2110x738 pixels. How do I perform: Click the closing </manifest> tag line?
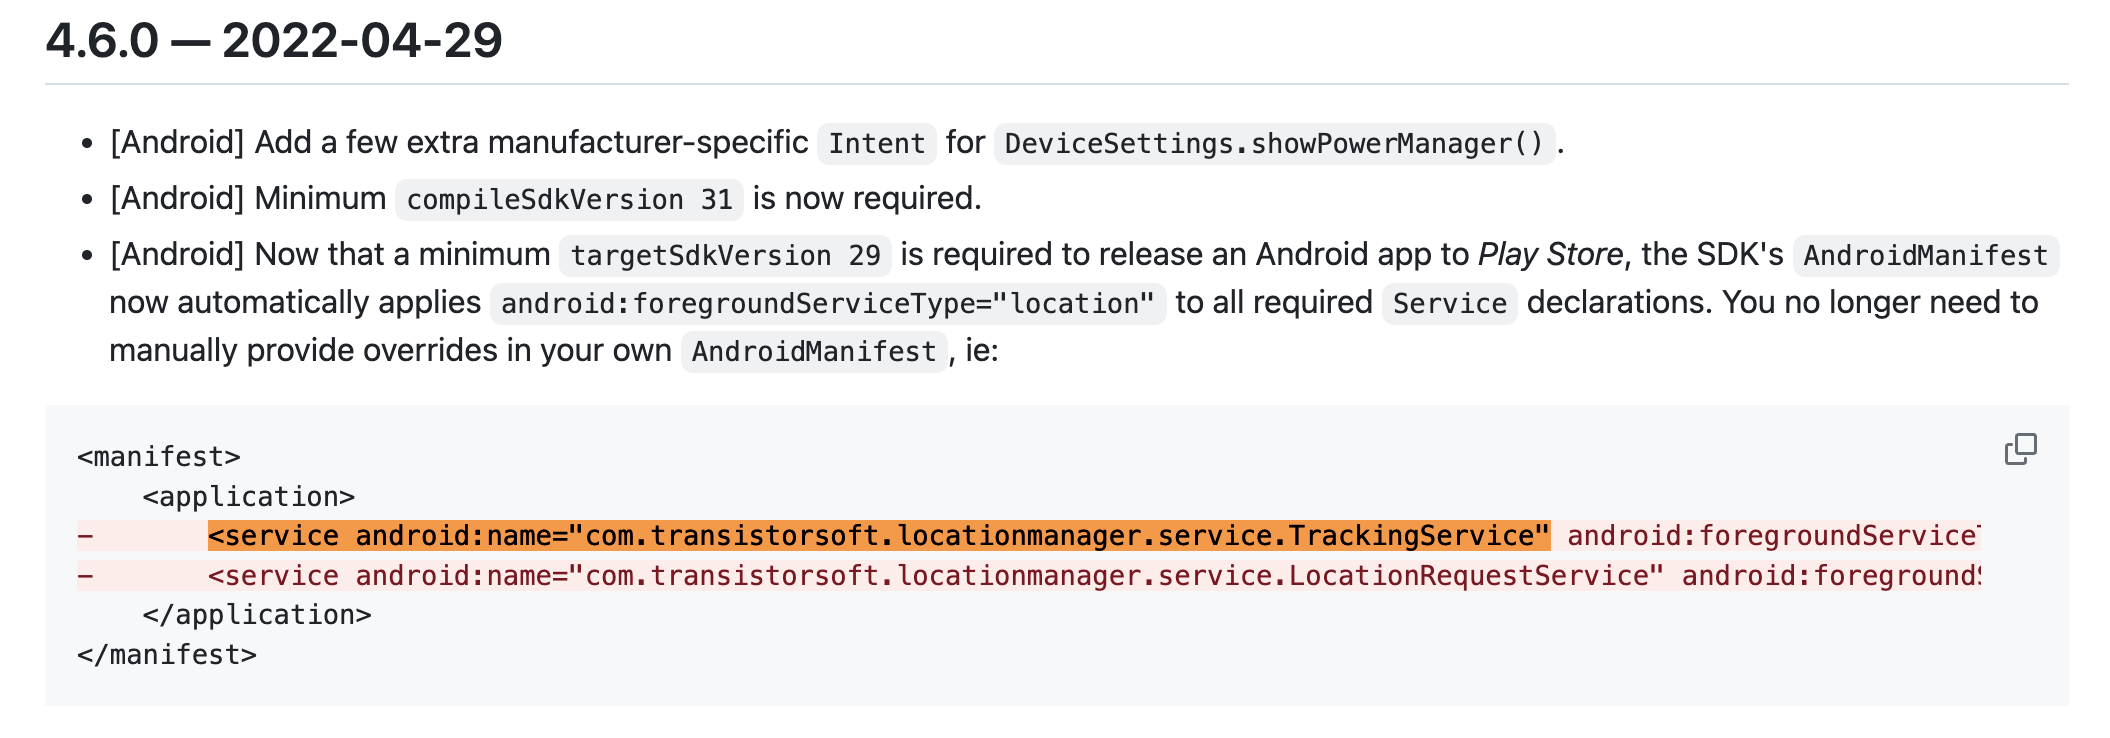click(167, 655)
